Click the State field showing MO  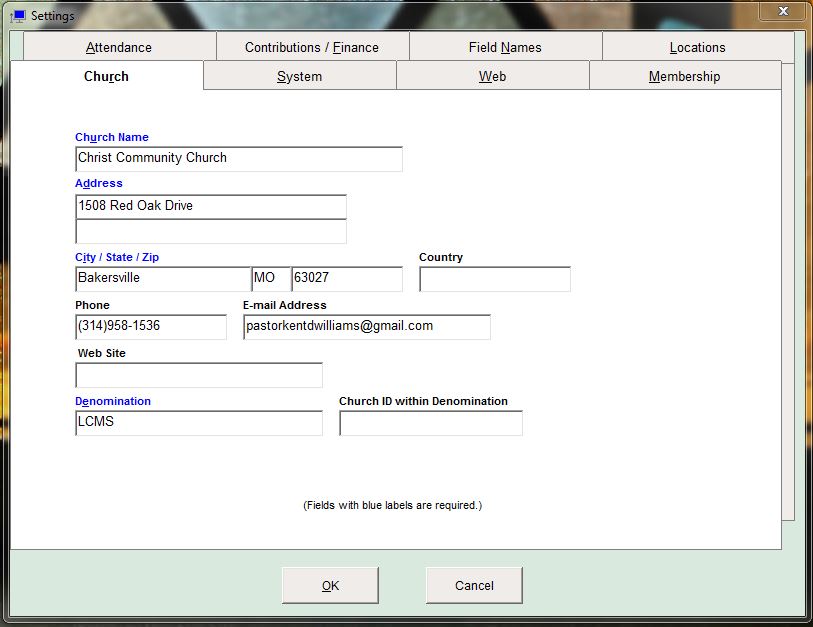pyautogui.click(x=269, y=279)
